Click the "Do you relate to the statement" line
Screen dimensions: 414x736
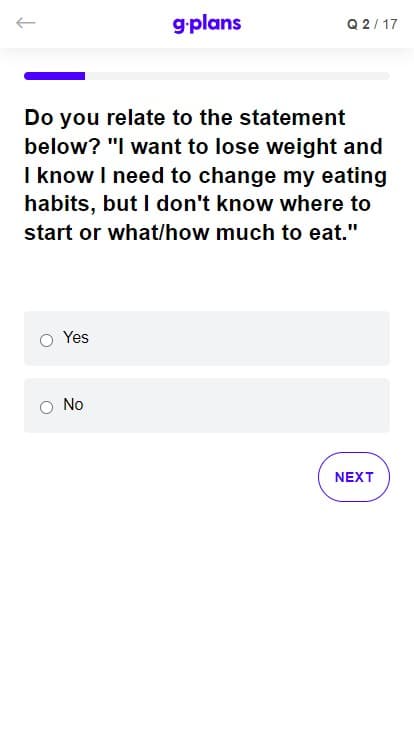pos(185,118)
